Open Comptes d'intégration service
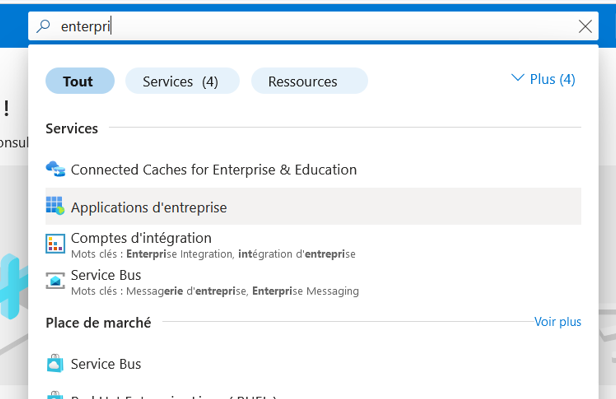Image resolution: width=616 pixels, height=399 pixels. tap(313, 245)
